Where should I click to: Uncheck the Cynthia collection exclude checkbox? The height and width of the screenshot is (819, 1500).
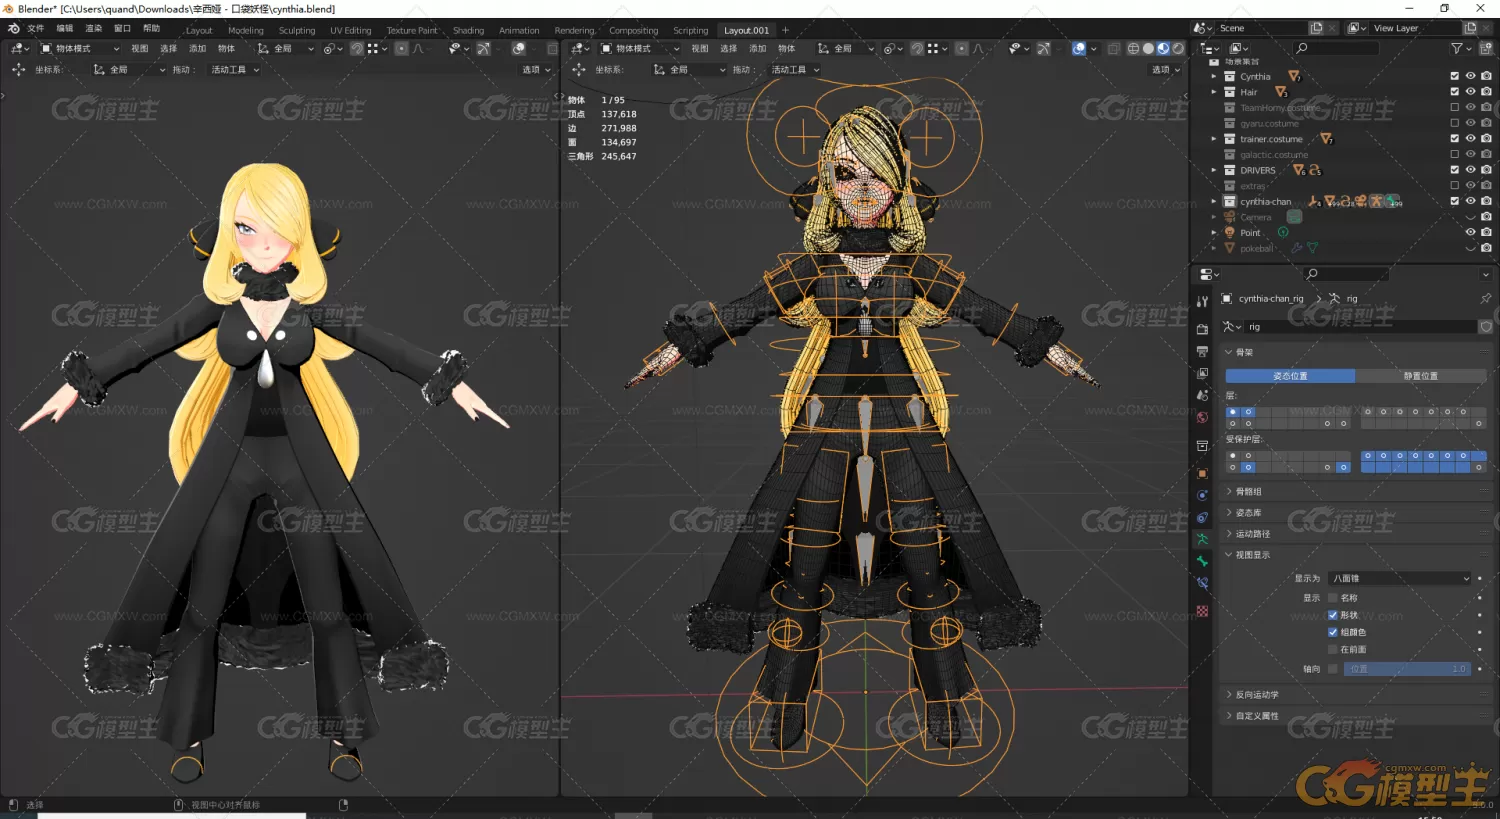[x=1455, y=76]
